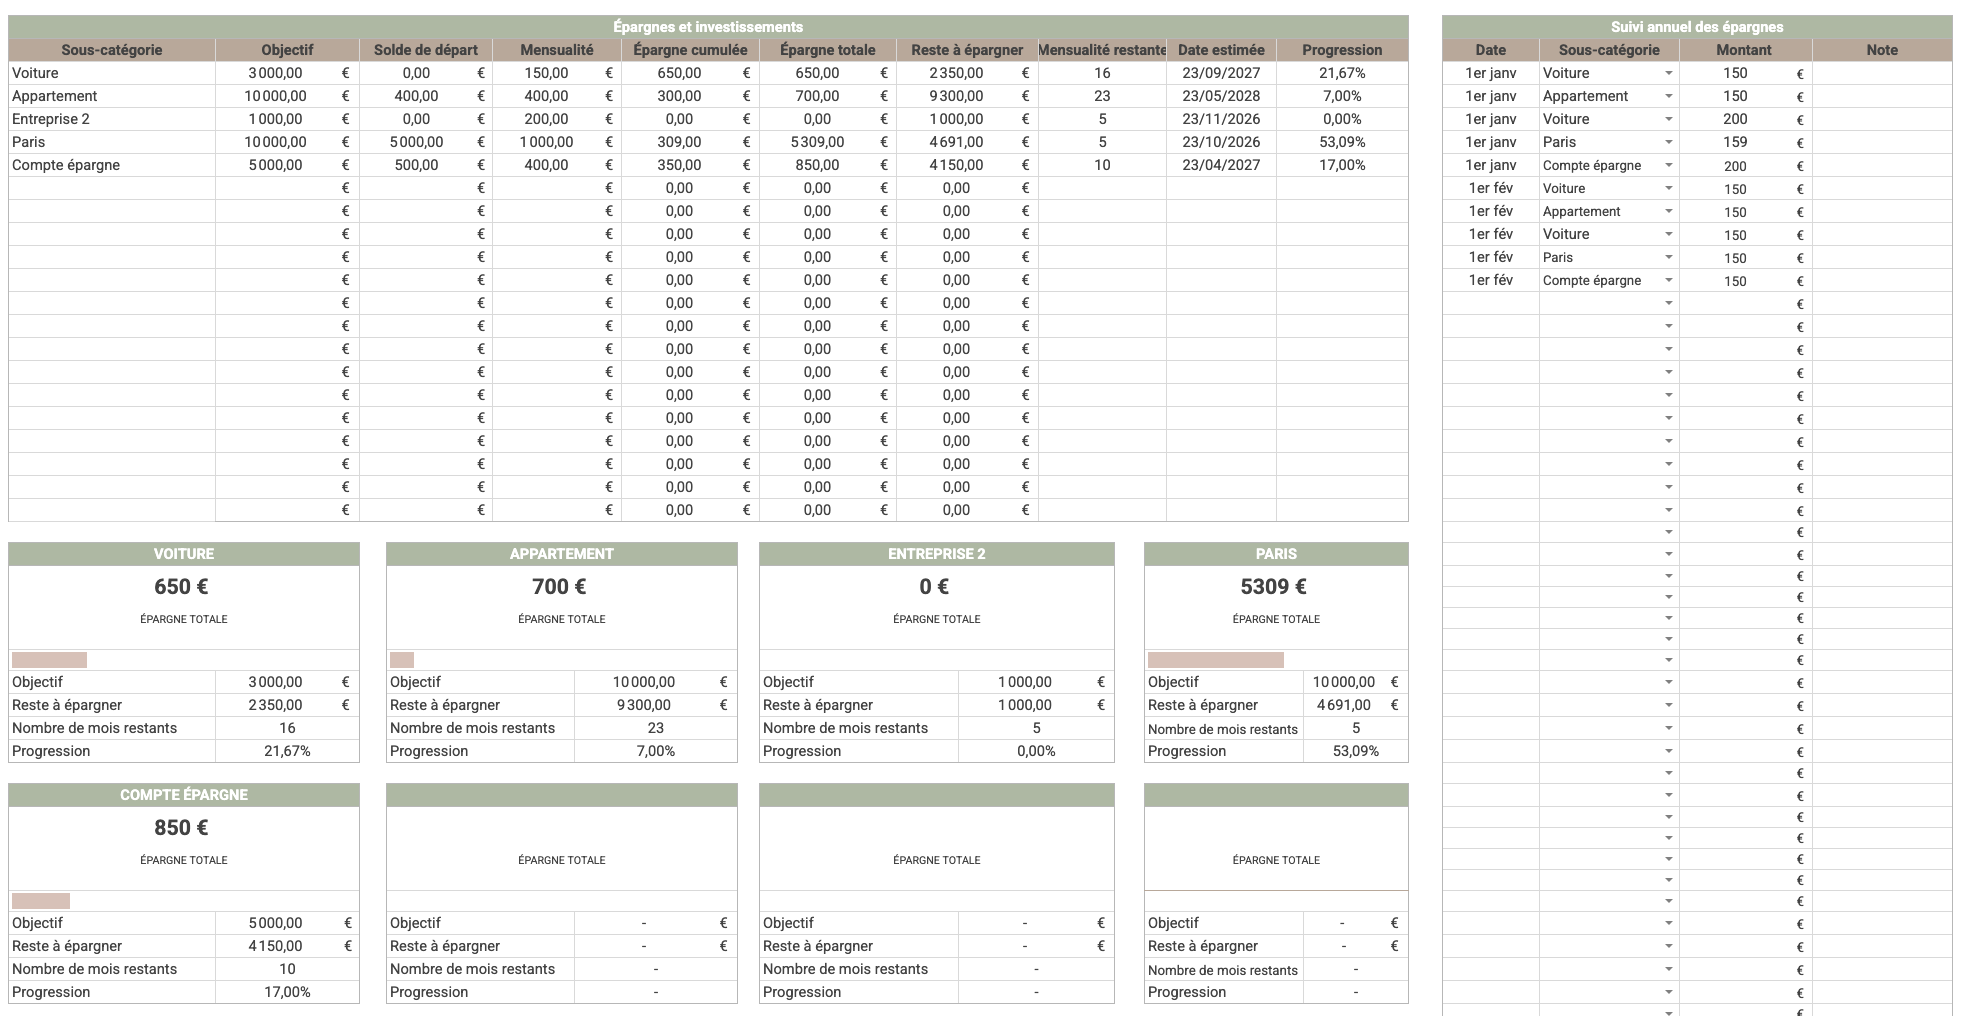Click the '17,00%' progression in Compte épargne card
1966x1016 pixels.
click(x=287, y=992)
